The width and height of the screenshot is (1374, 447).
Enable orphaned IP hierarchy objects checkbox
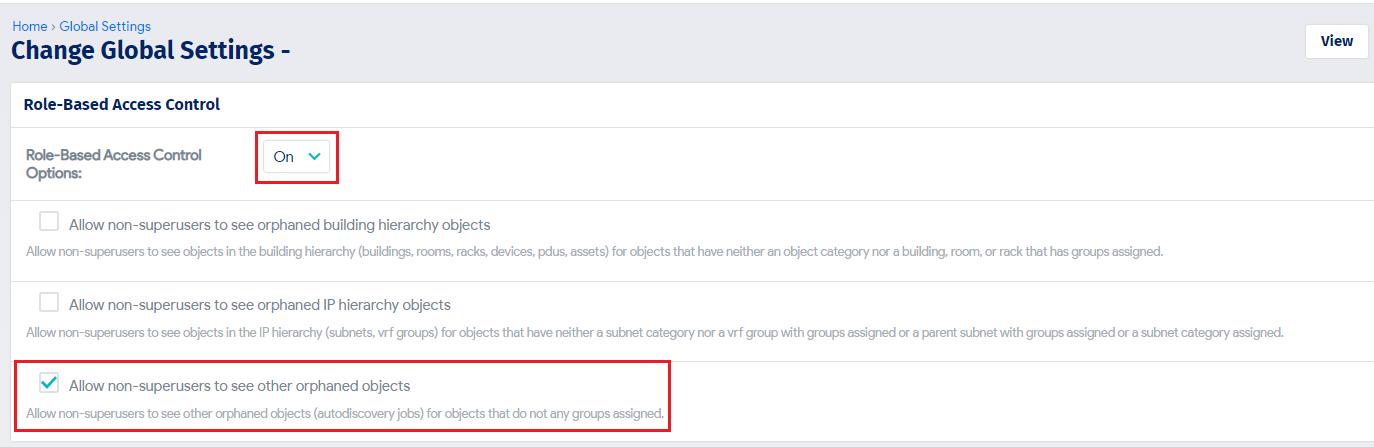click(48, 301)
